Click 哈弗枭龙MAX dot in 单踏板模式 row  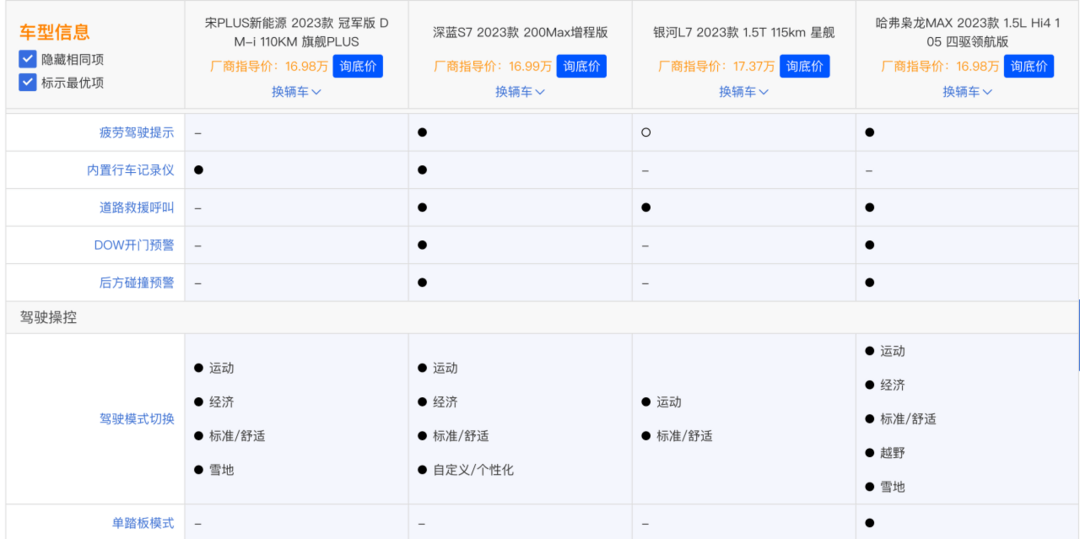(x=869, y=522)
